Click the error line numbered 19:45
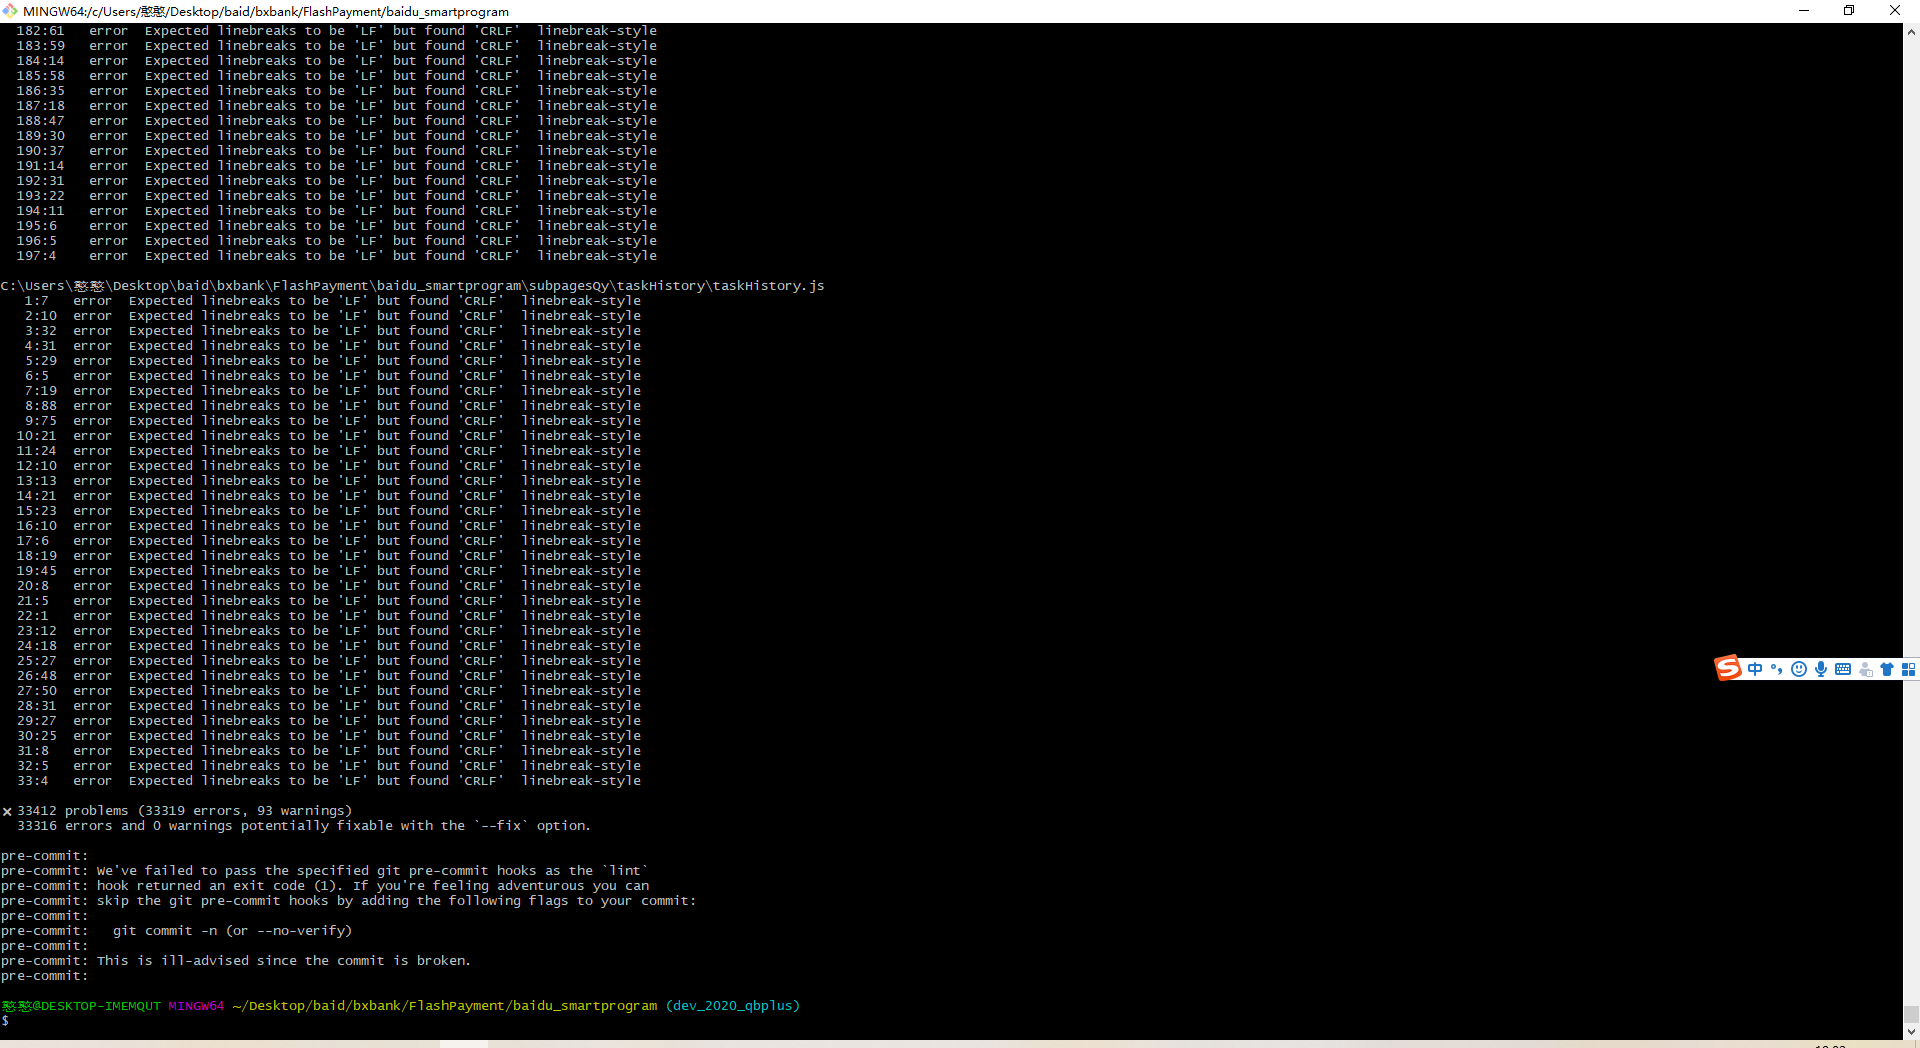Screen dimensions: 1920x1048 click(328, 571)
